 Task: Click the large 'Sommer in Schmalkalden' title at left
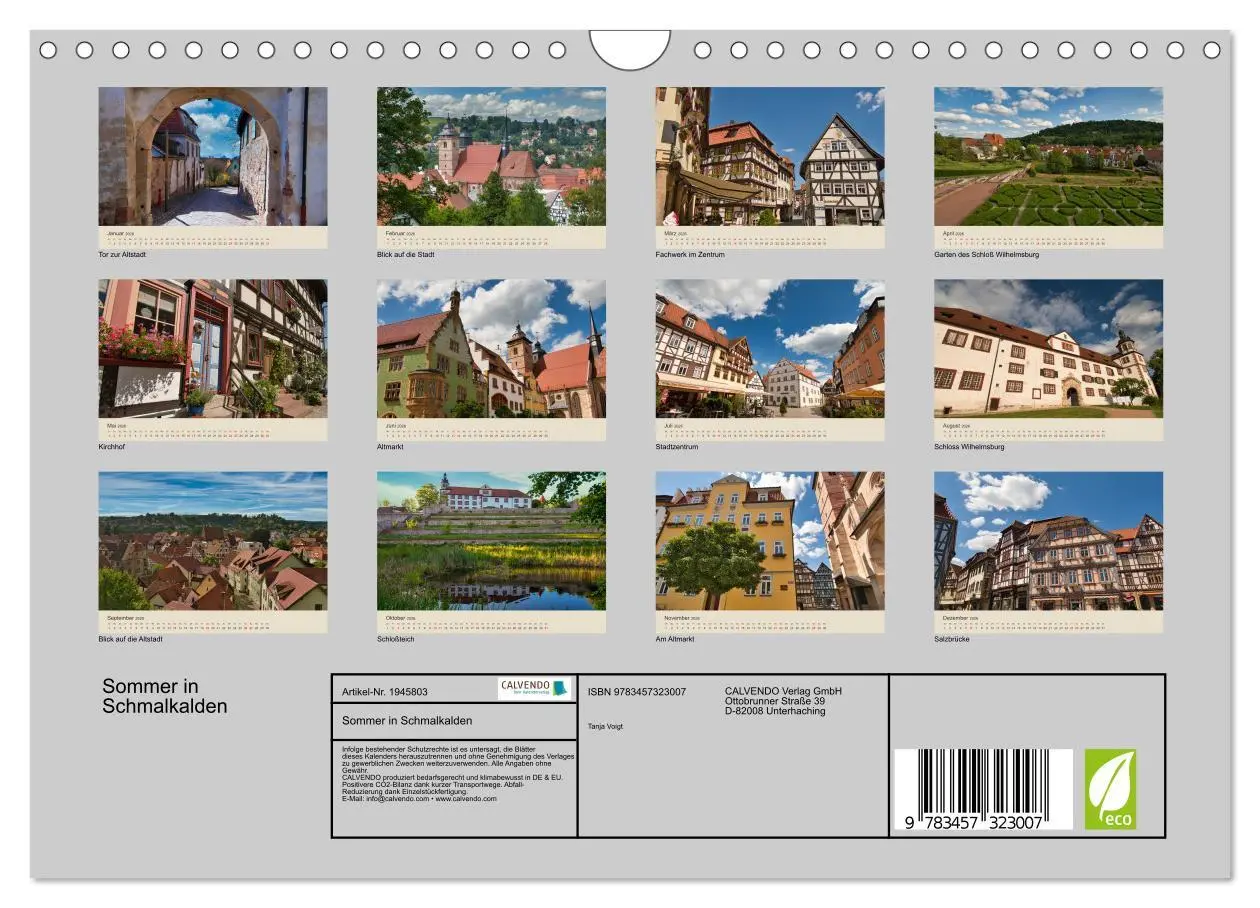point(165,696)
